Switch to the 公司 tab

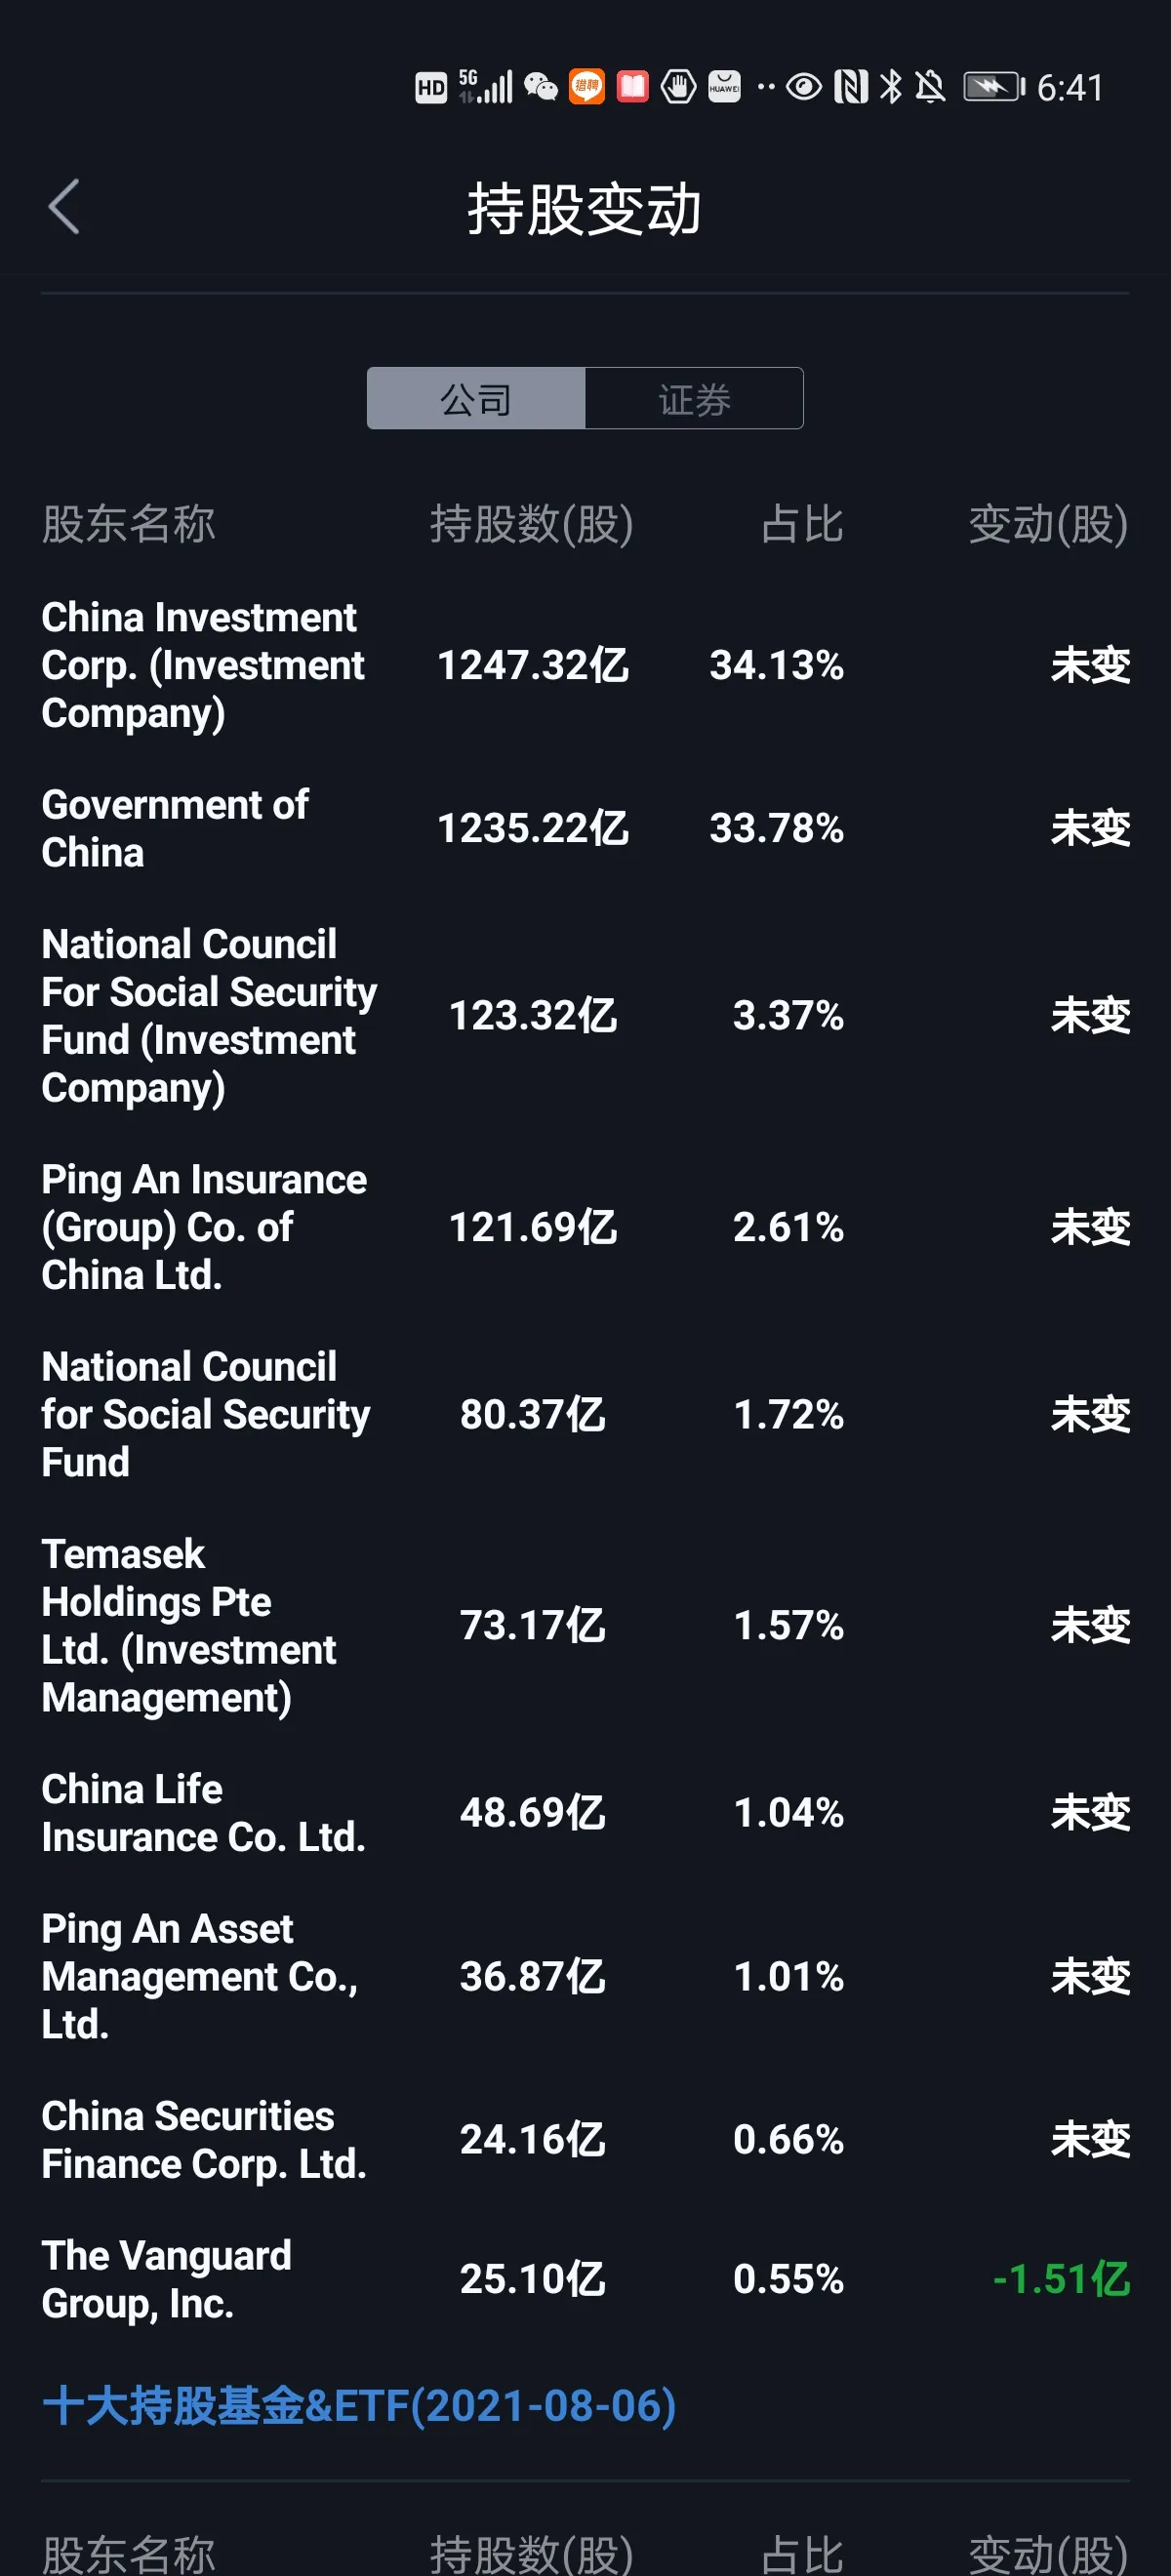476,399
